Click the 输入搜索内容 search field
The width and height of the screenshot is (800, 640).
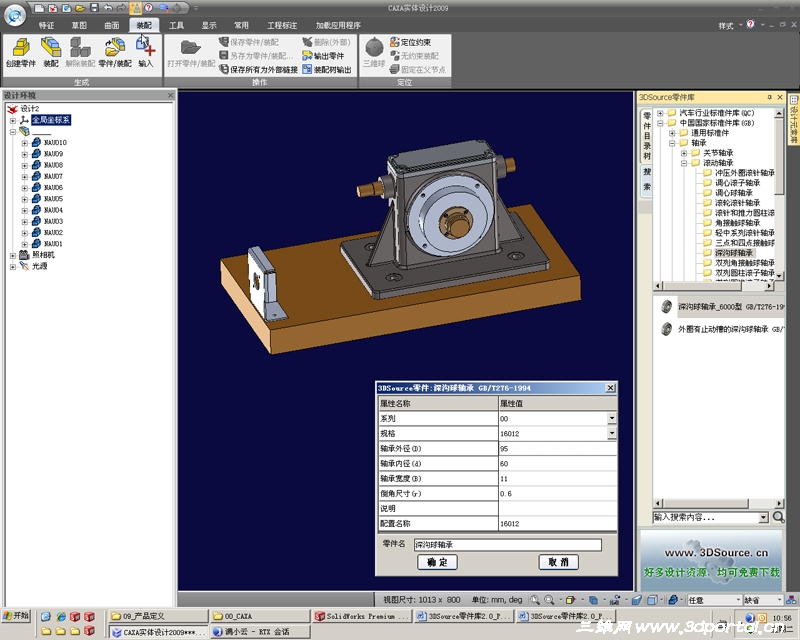706,517
